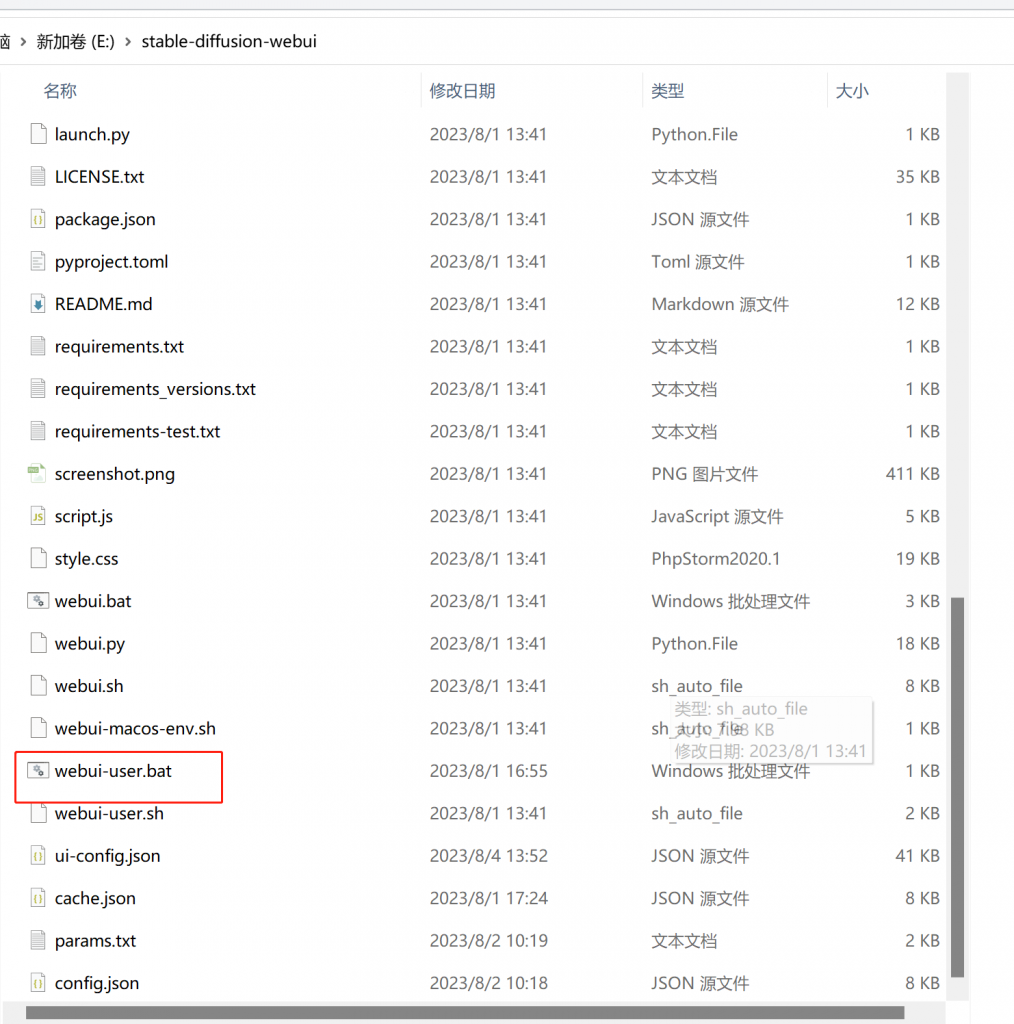1014x1024 pixels.
Task: Click the vertical scrollbar thumb
Action: click(957, 787)
